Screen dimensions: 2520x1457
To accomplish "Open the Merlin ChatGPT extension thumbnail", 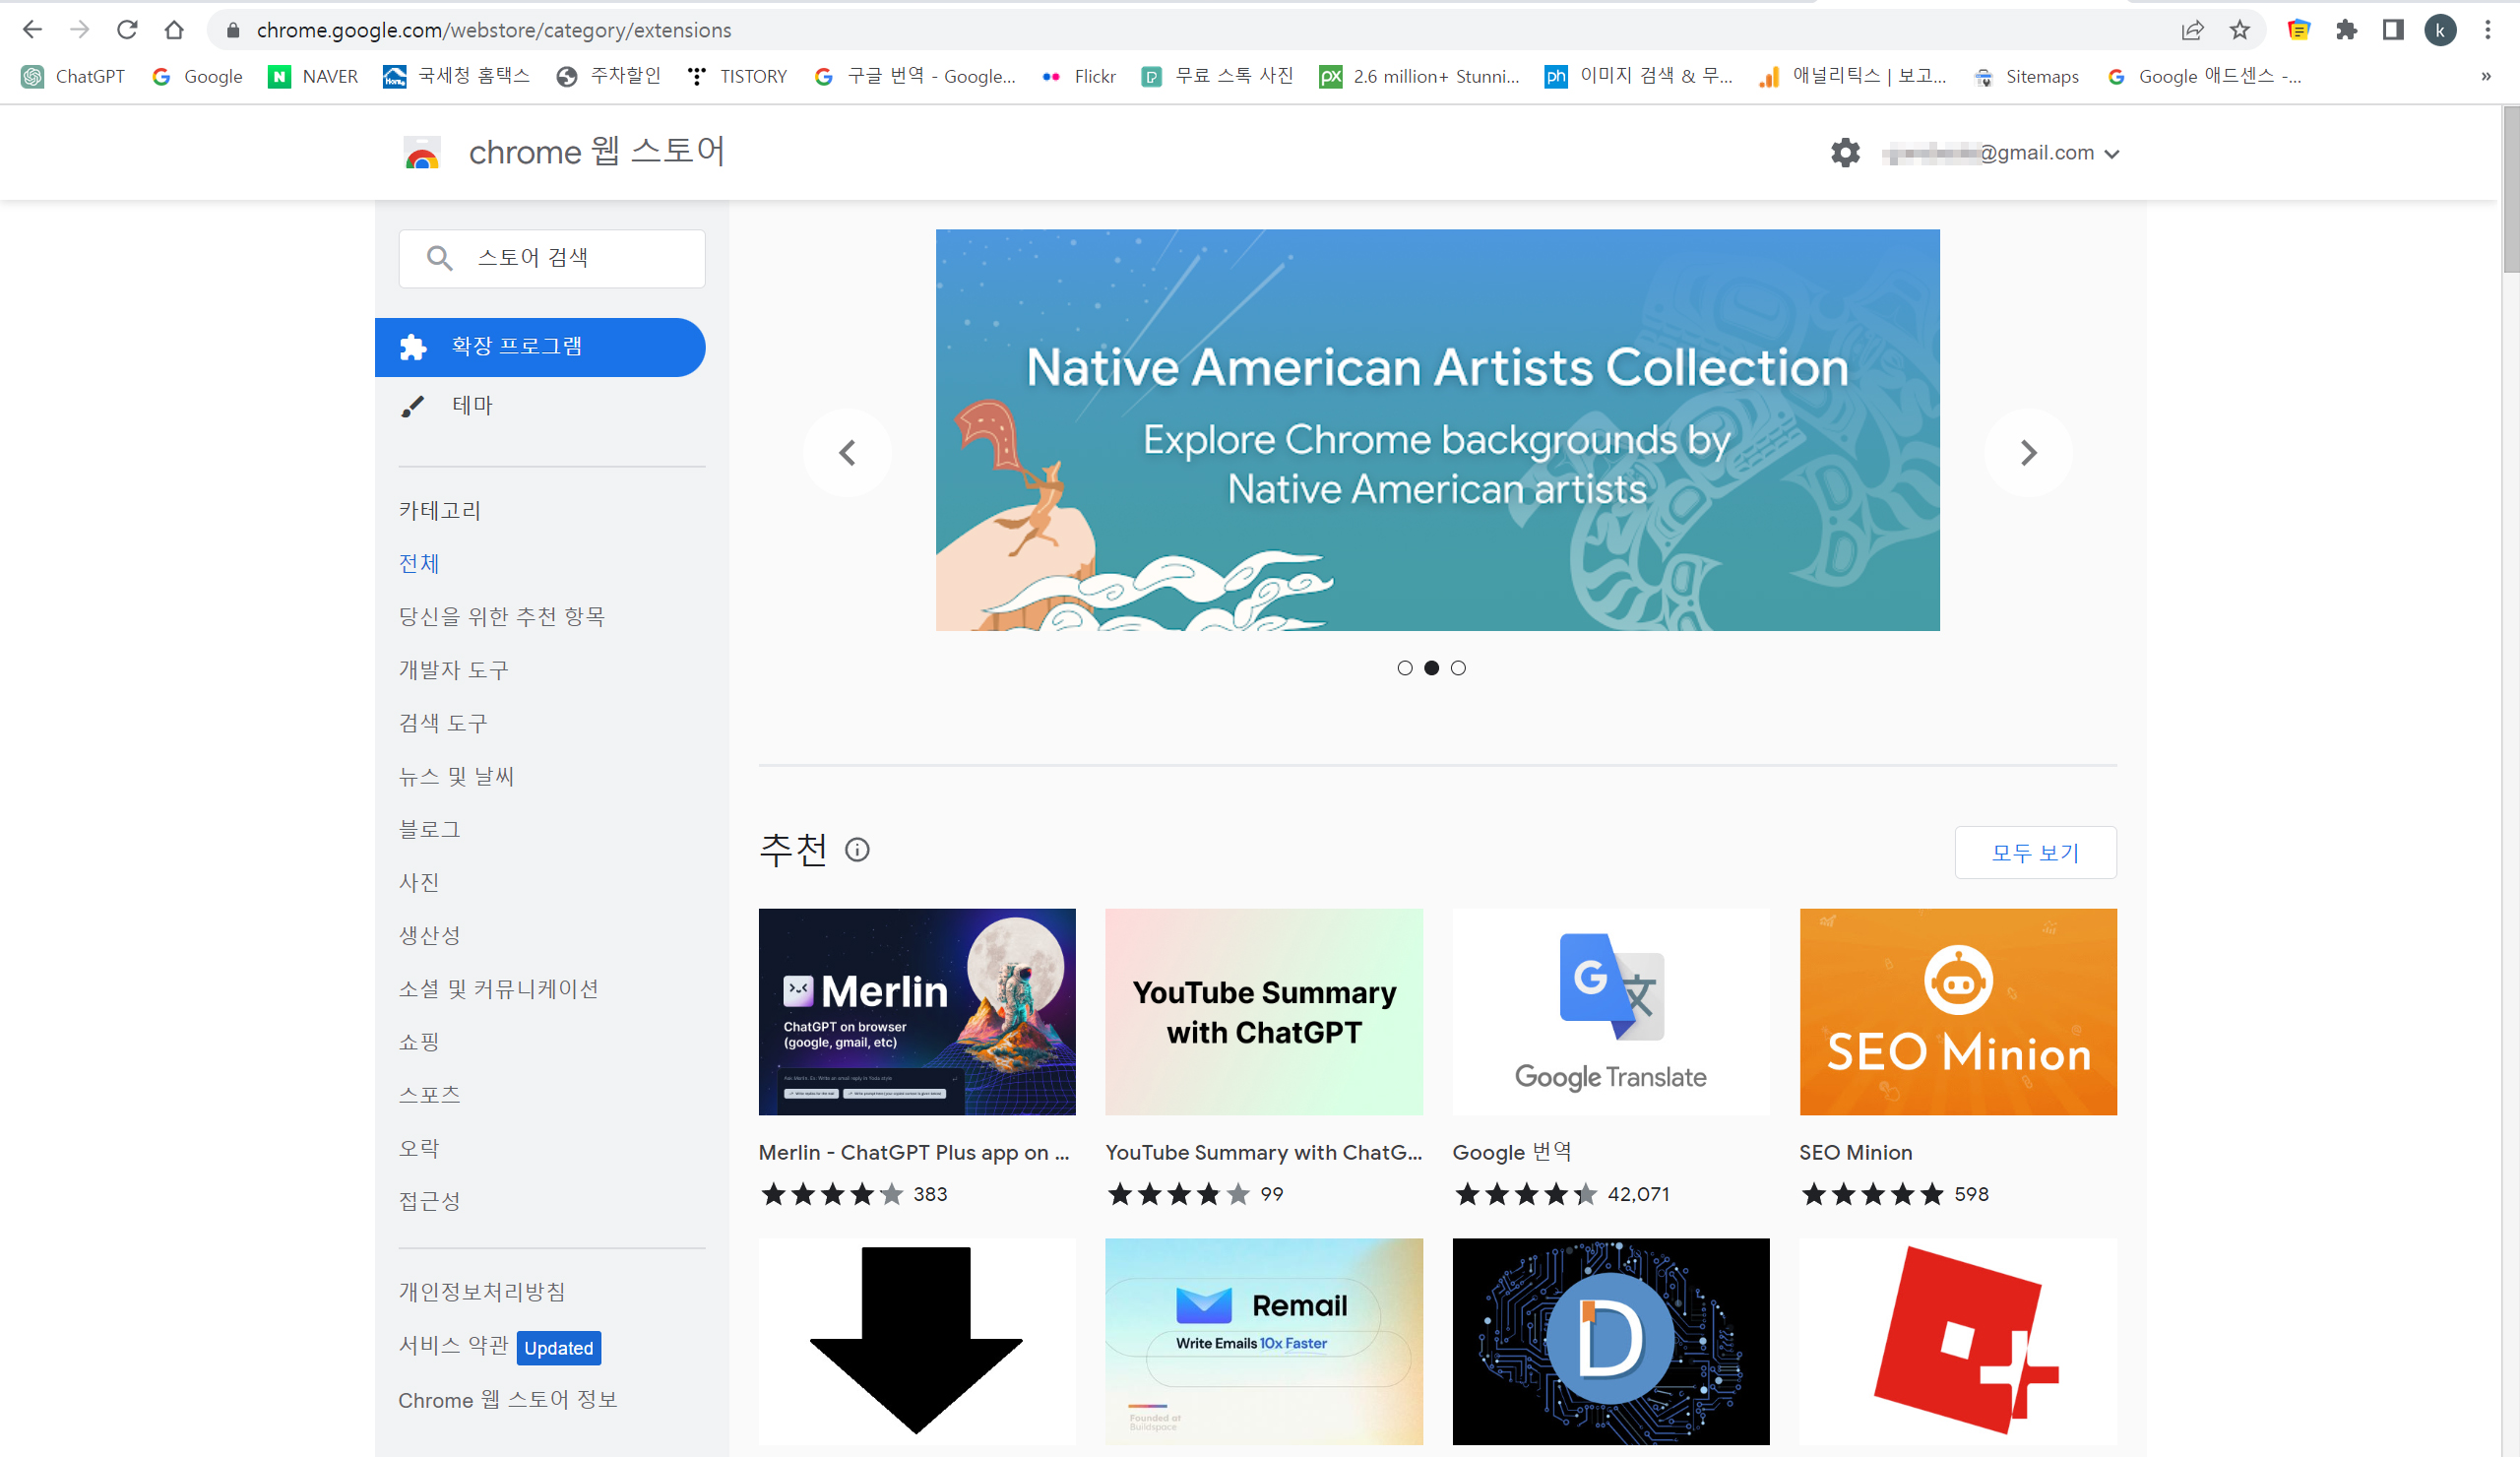I will coord(917,1012).
